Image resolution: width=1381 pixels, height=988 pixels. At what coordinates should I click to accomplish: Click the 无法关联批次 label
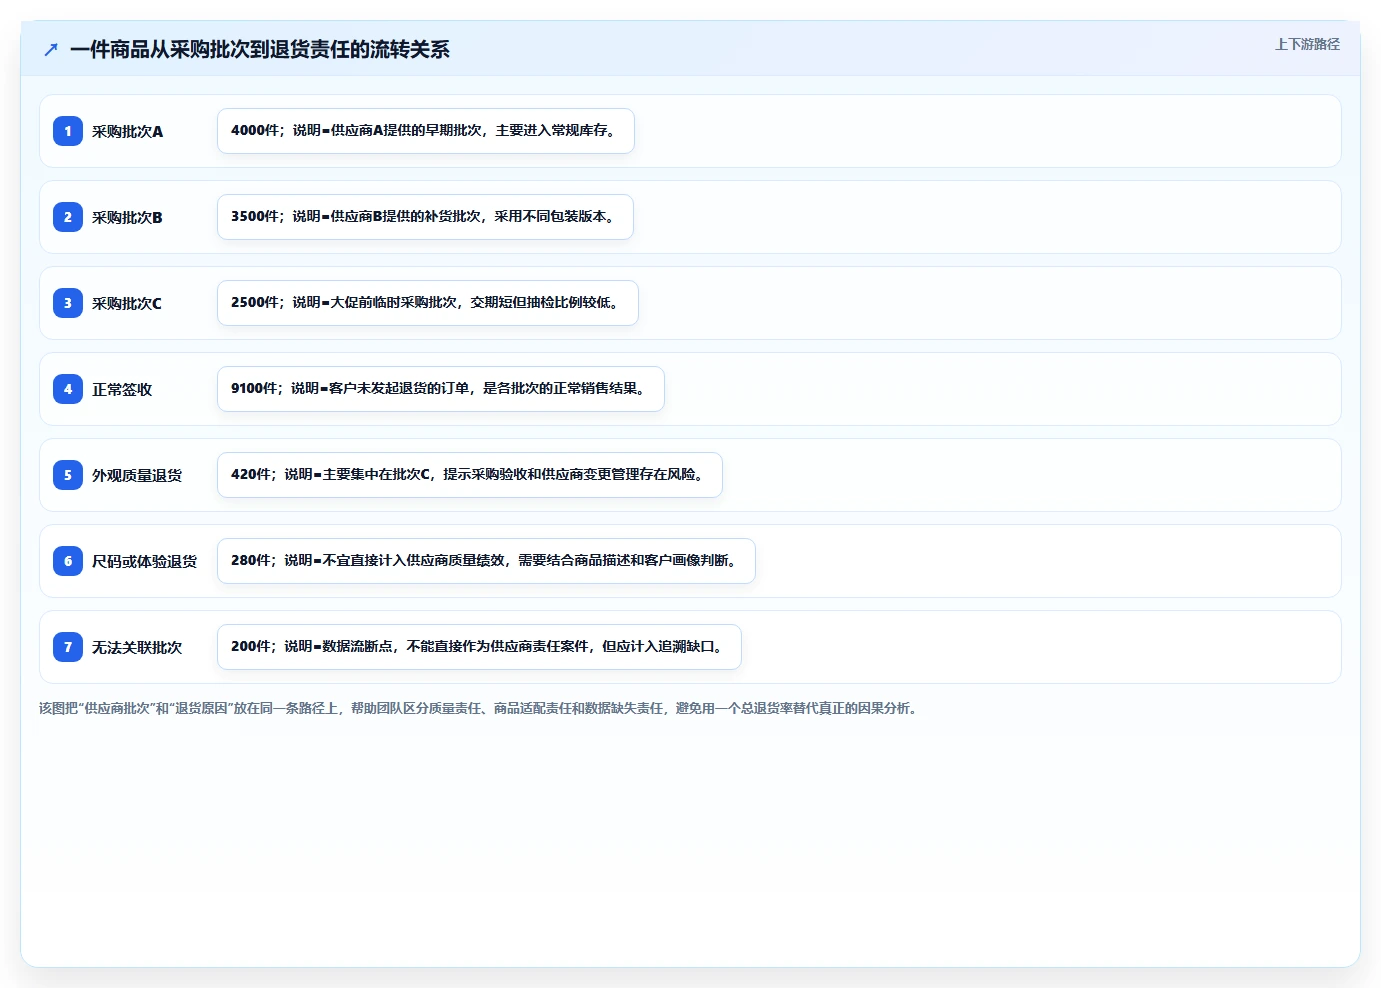[137, 647]
